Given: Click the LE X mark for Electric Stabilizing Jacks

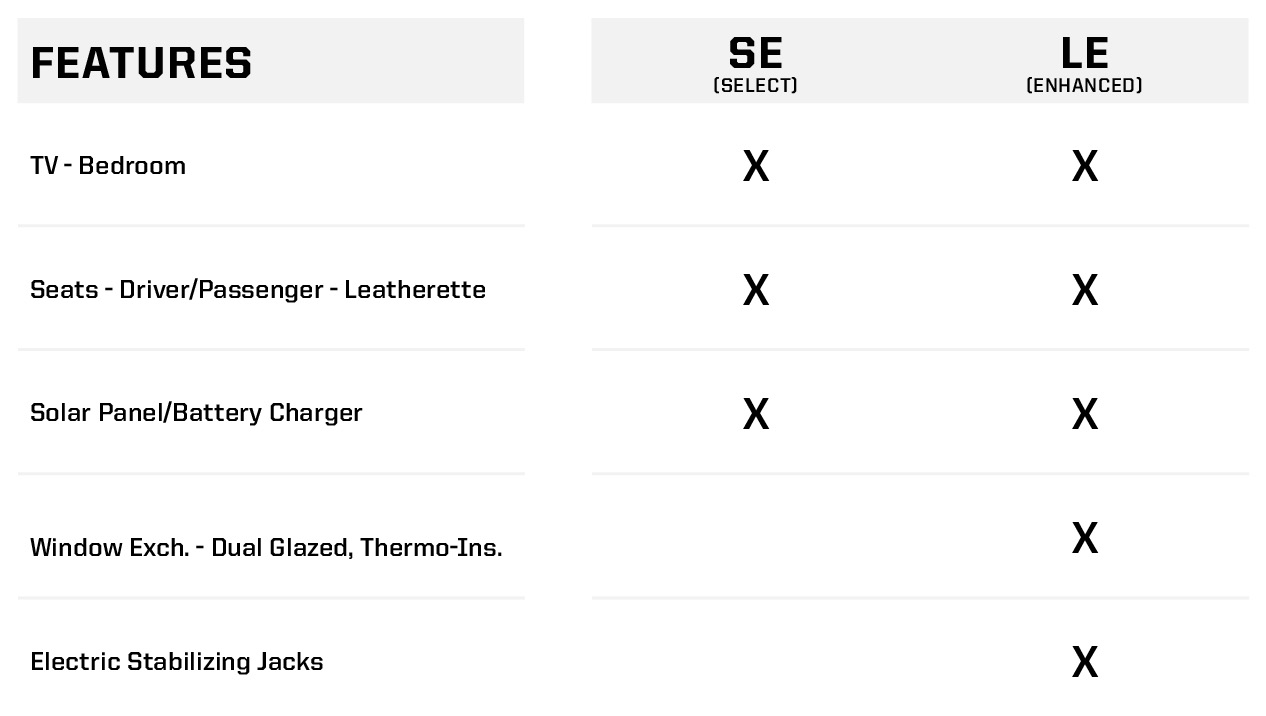Looking at the screenshot, I should [x=1084, y=662].
